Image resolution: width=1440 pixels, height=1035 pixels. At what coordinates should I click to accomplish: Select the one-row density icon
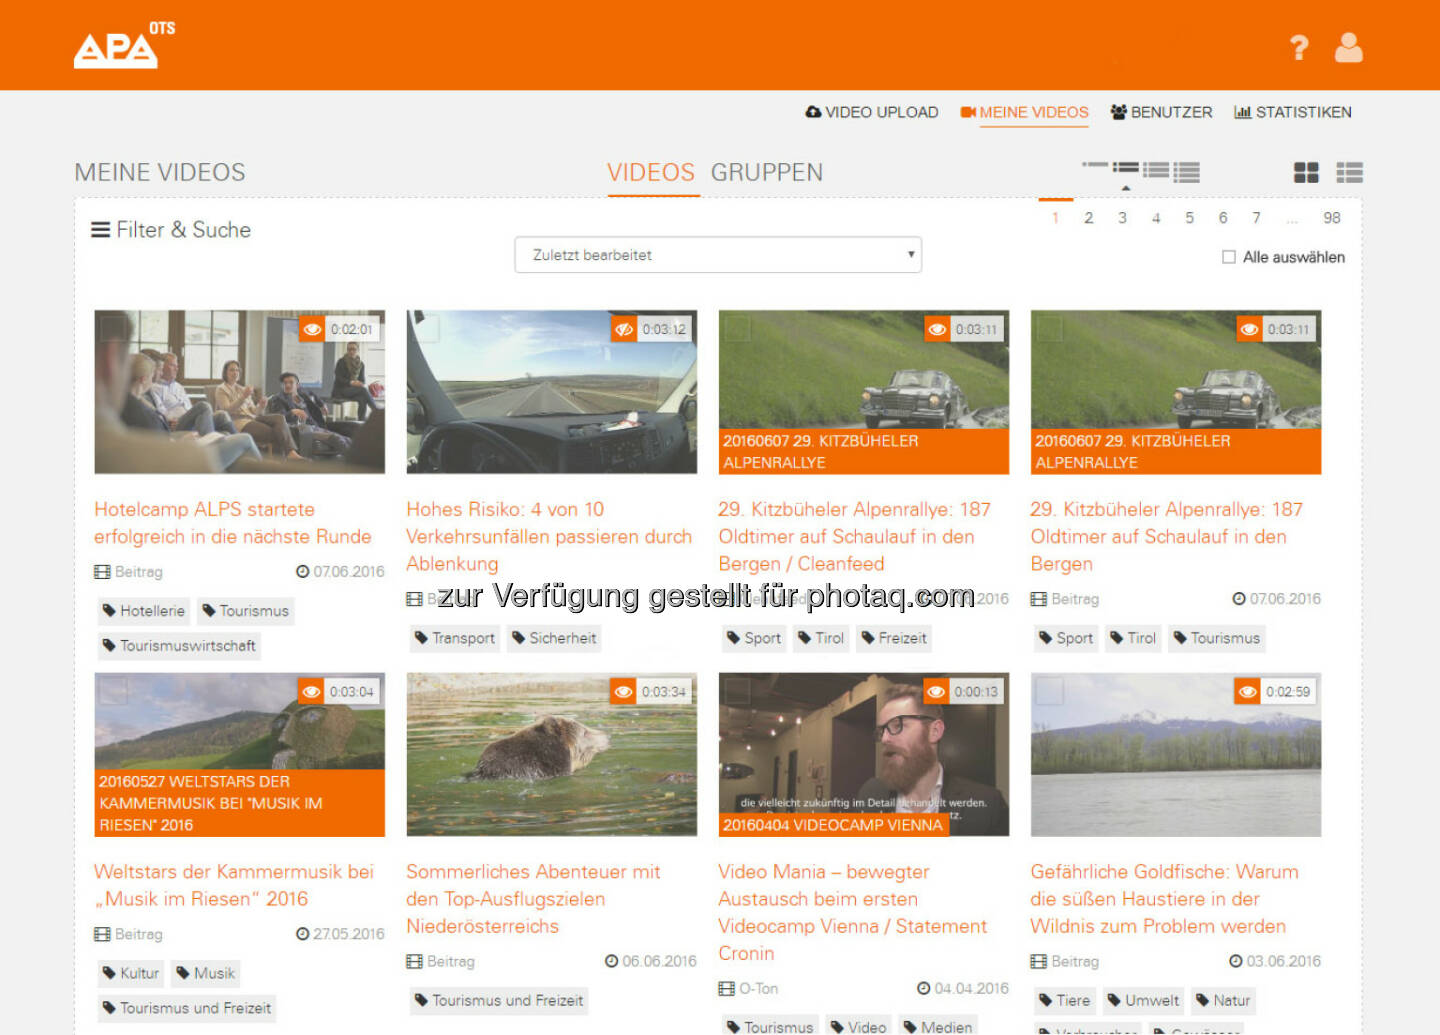tap(1095, 165)
